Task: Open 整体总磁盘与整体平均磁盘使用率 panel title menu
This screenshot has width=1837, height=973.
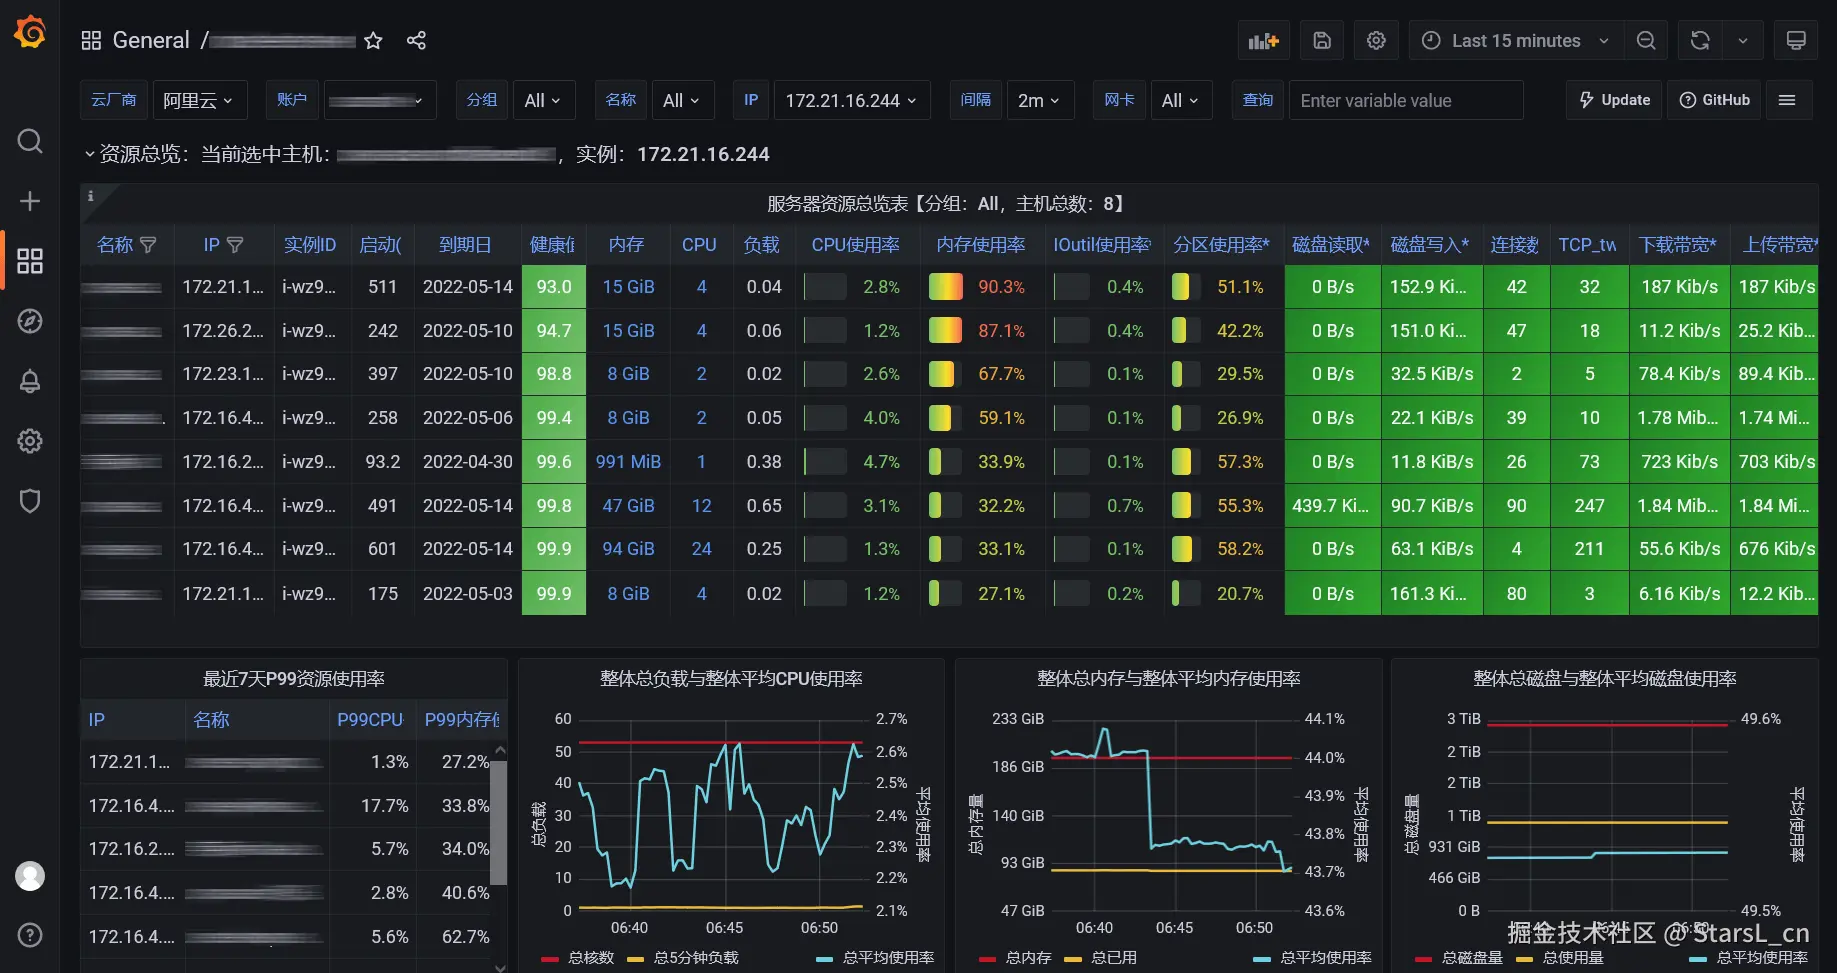Action: [x=1604, y=679]
